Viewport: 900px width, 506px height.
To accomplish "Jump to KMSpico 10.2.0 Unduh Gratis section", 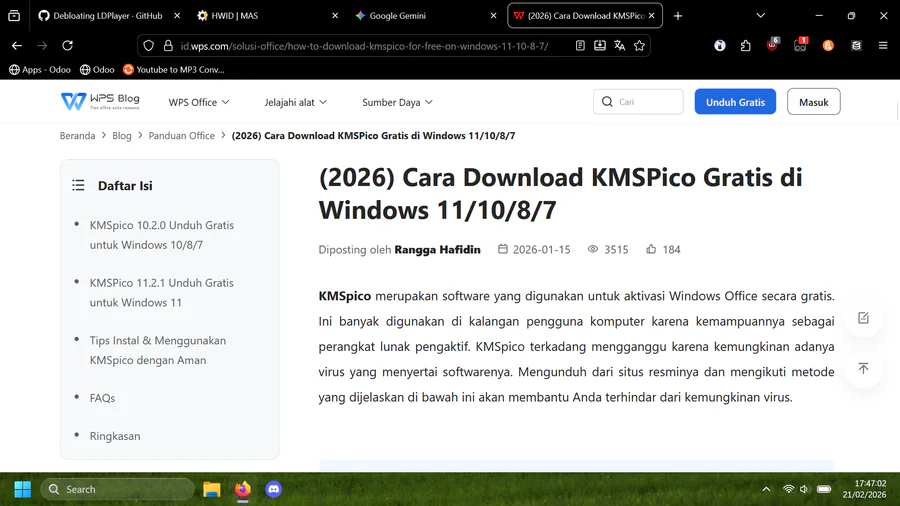I will point(161,235).
